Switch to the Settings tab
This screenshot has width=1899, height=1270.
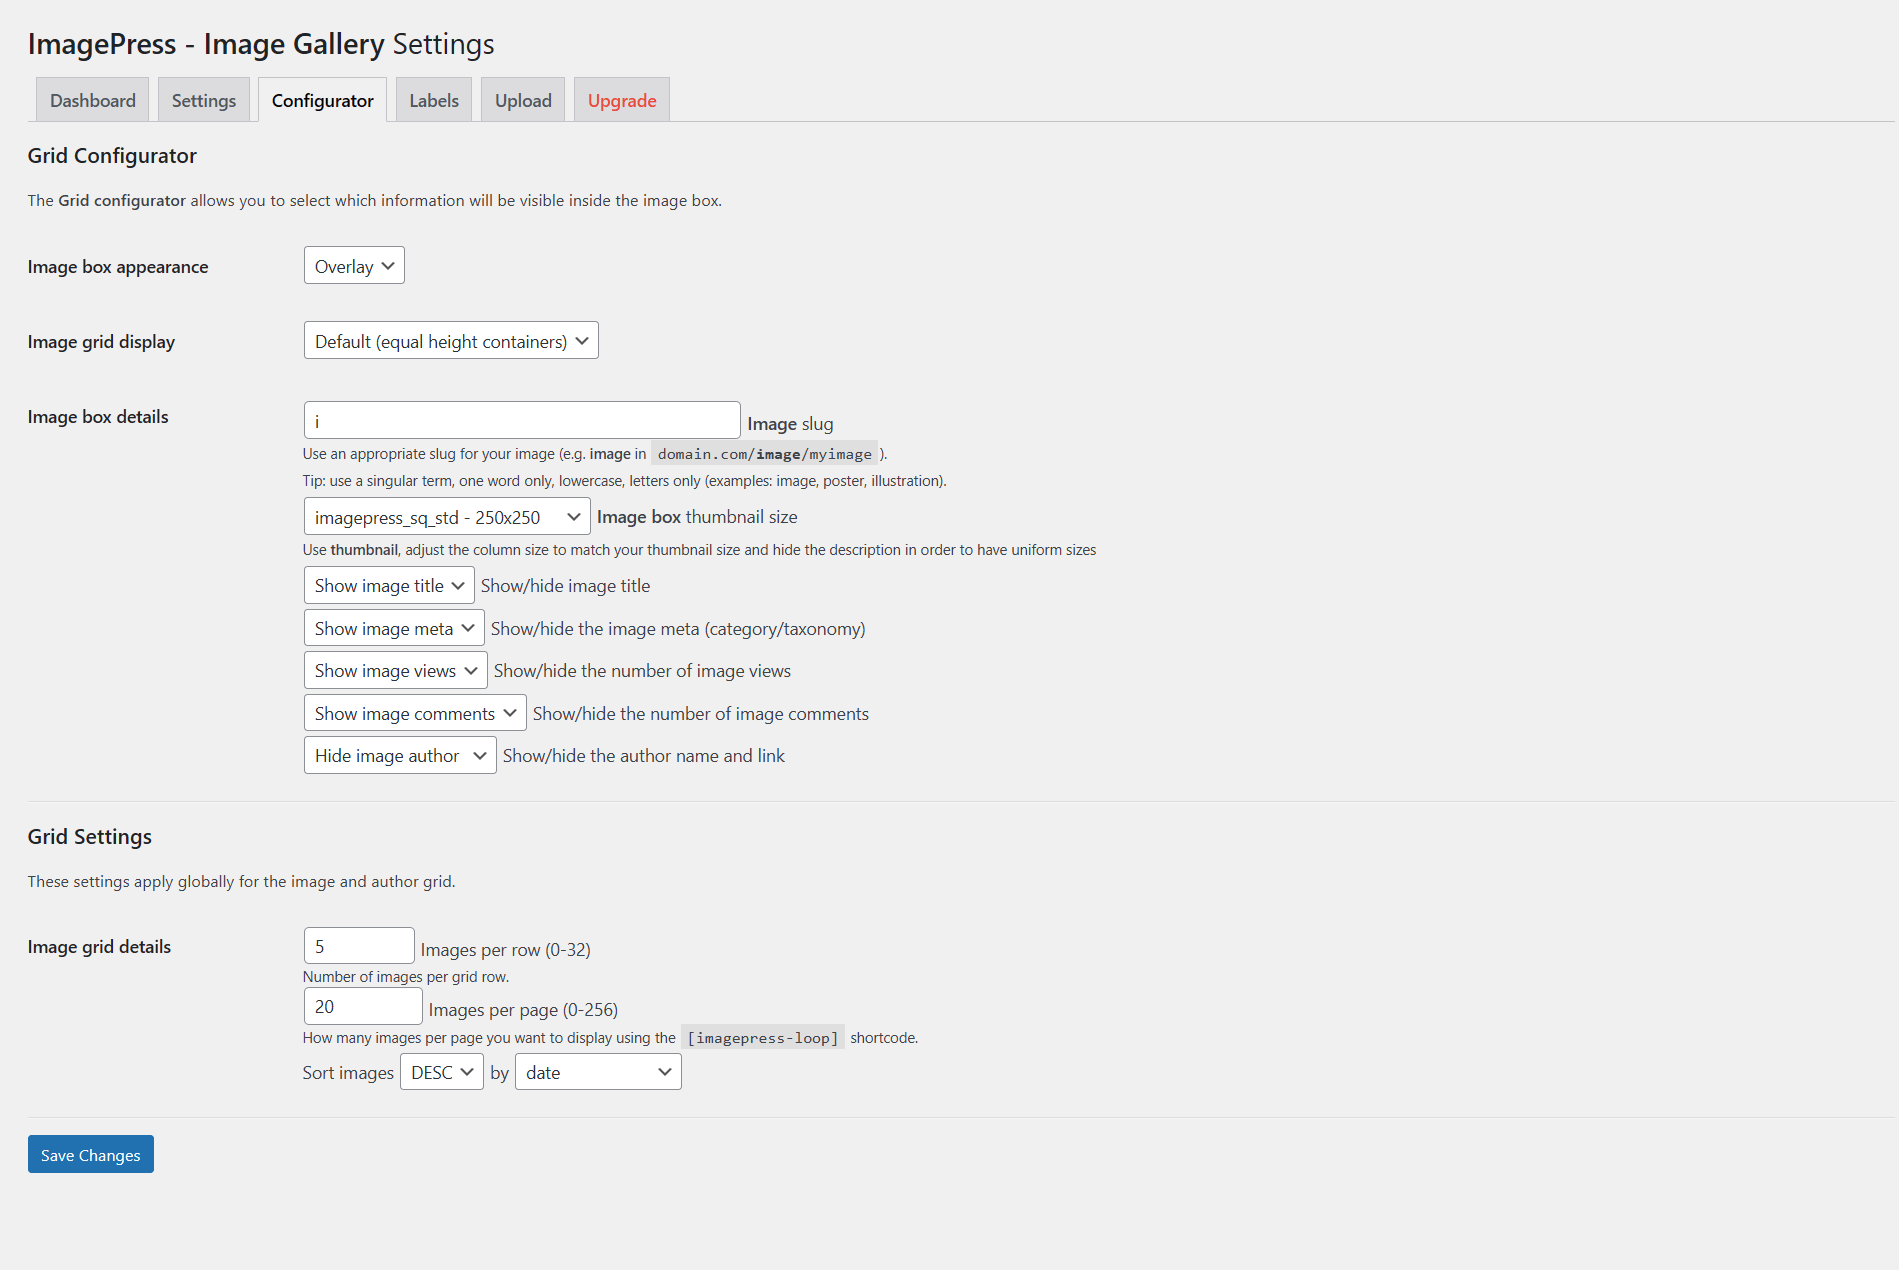pos(204,100)
